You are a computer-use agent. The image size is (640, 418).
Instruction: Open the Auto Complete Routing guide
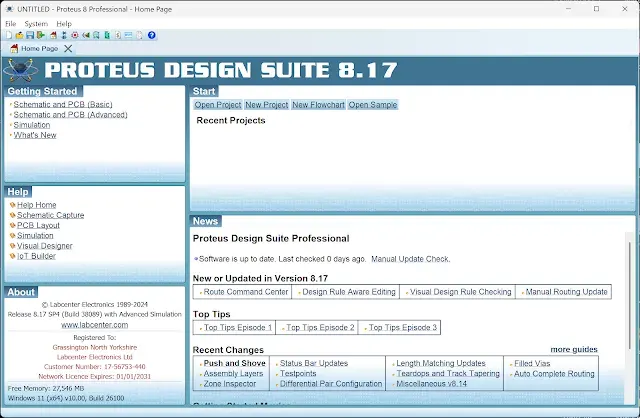pyautogui.click(x=554, y=374)
